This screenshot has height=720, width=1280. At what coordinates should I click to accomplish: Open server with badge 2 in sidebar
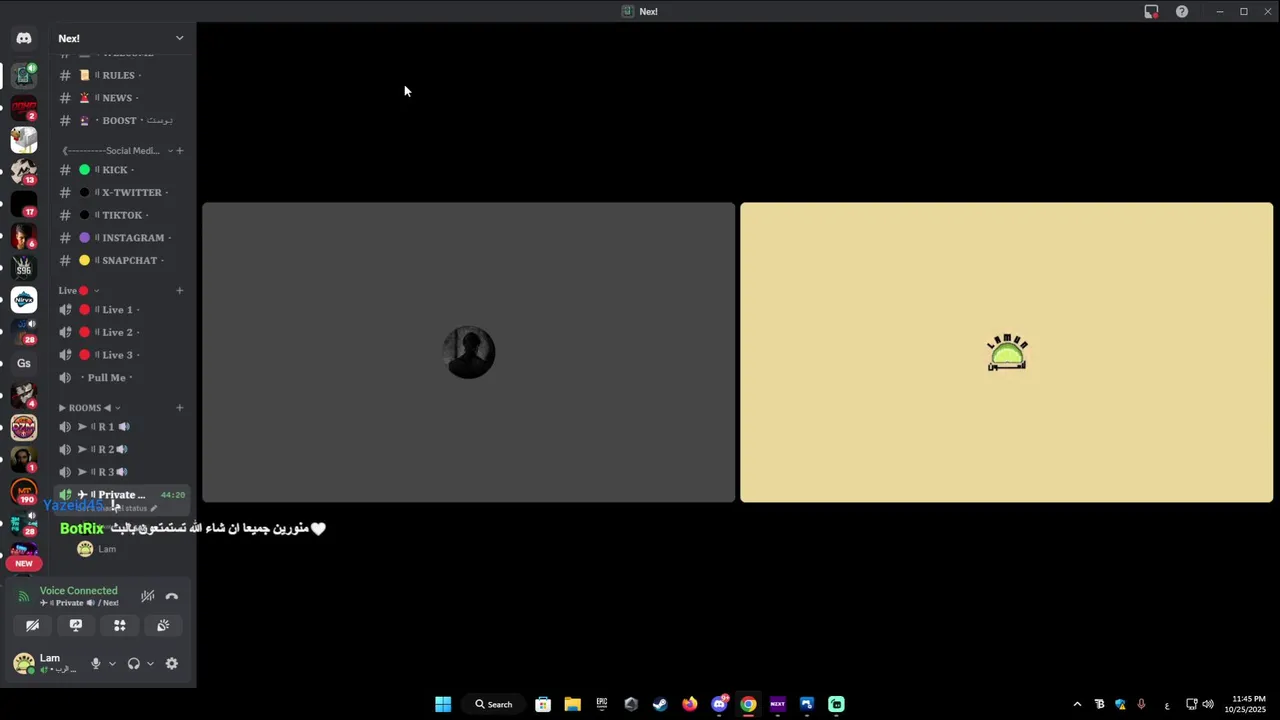click(x=24, y=107)
